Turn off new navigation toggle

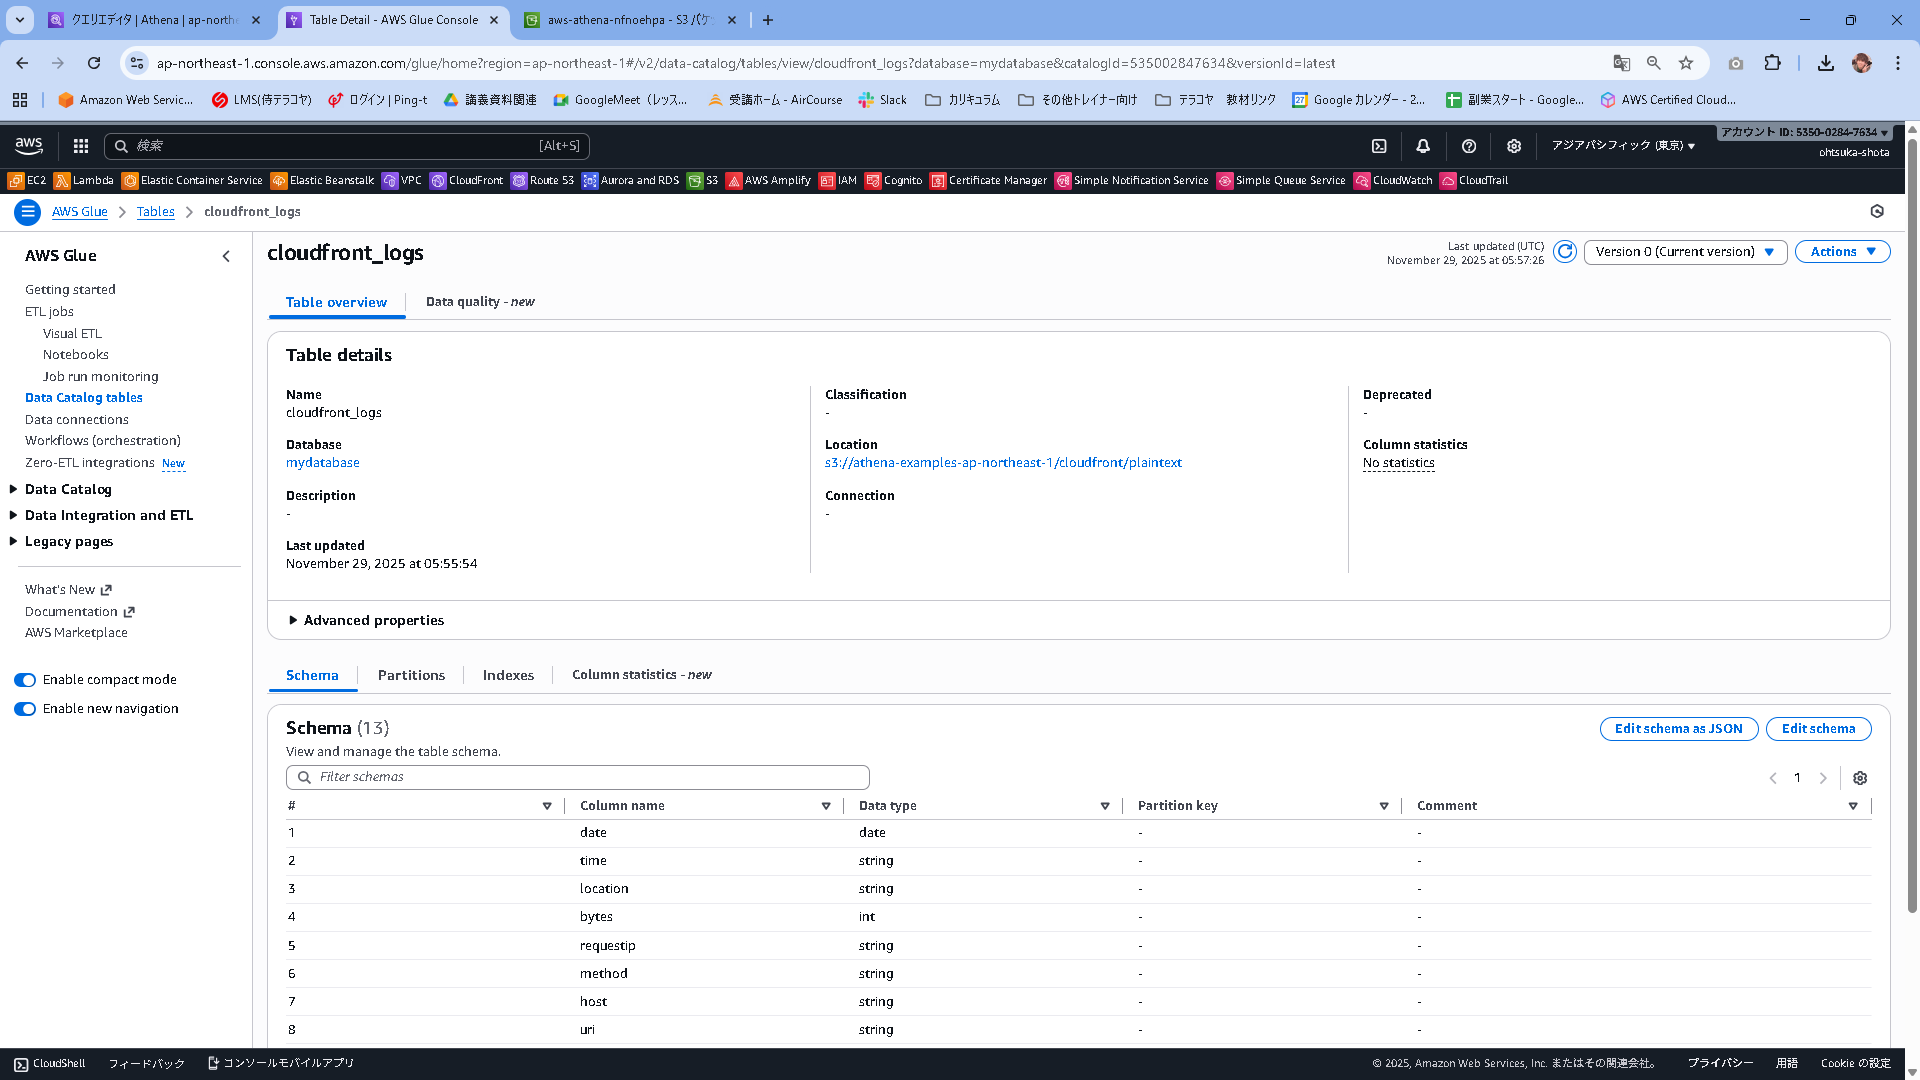[25, 709]
